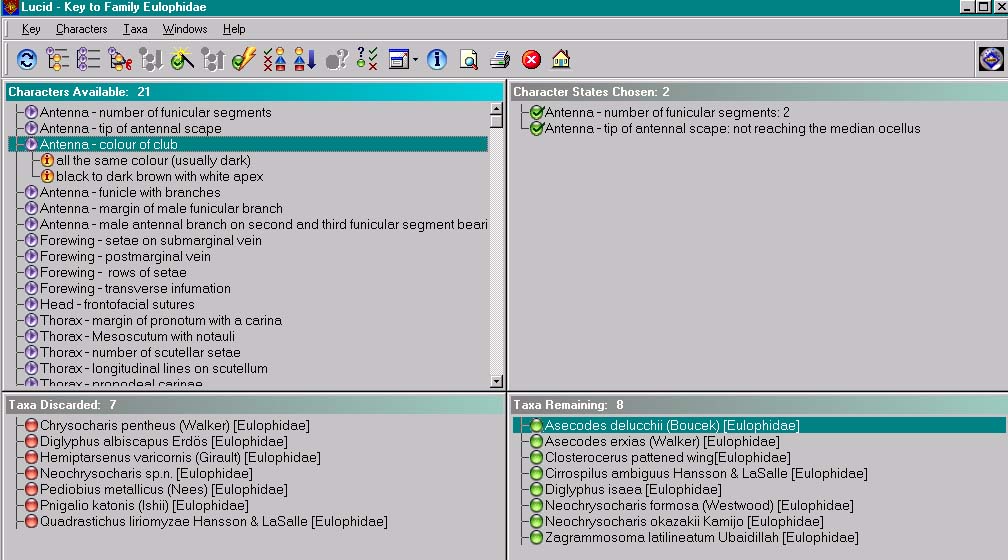Open the Taxa menu
Viewport: 1008px width, 560px height.
coord(135,29)
